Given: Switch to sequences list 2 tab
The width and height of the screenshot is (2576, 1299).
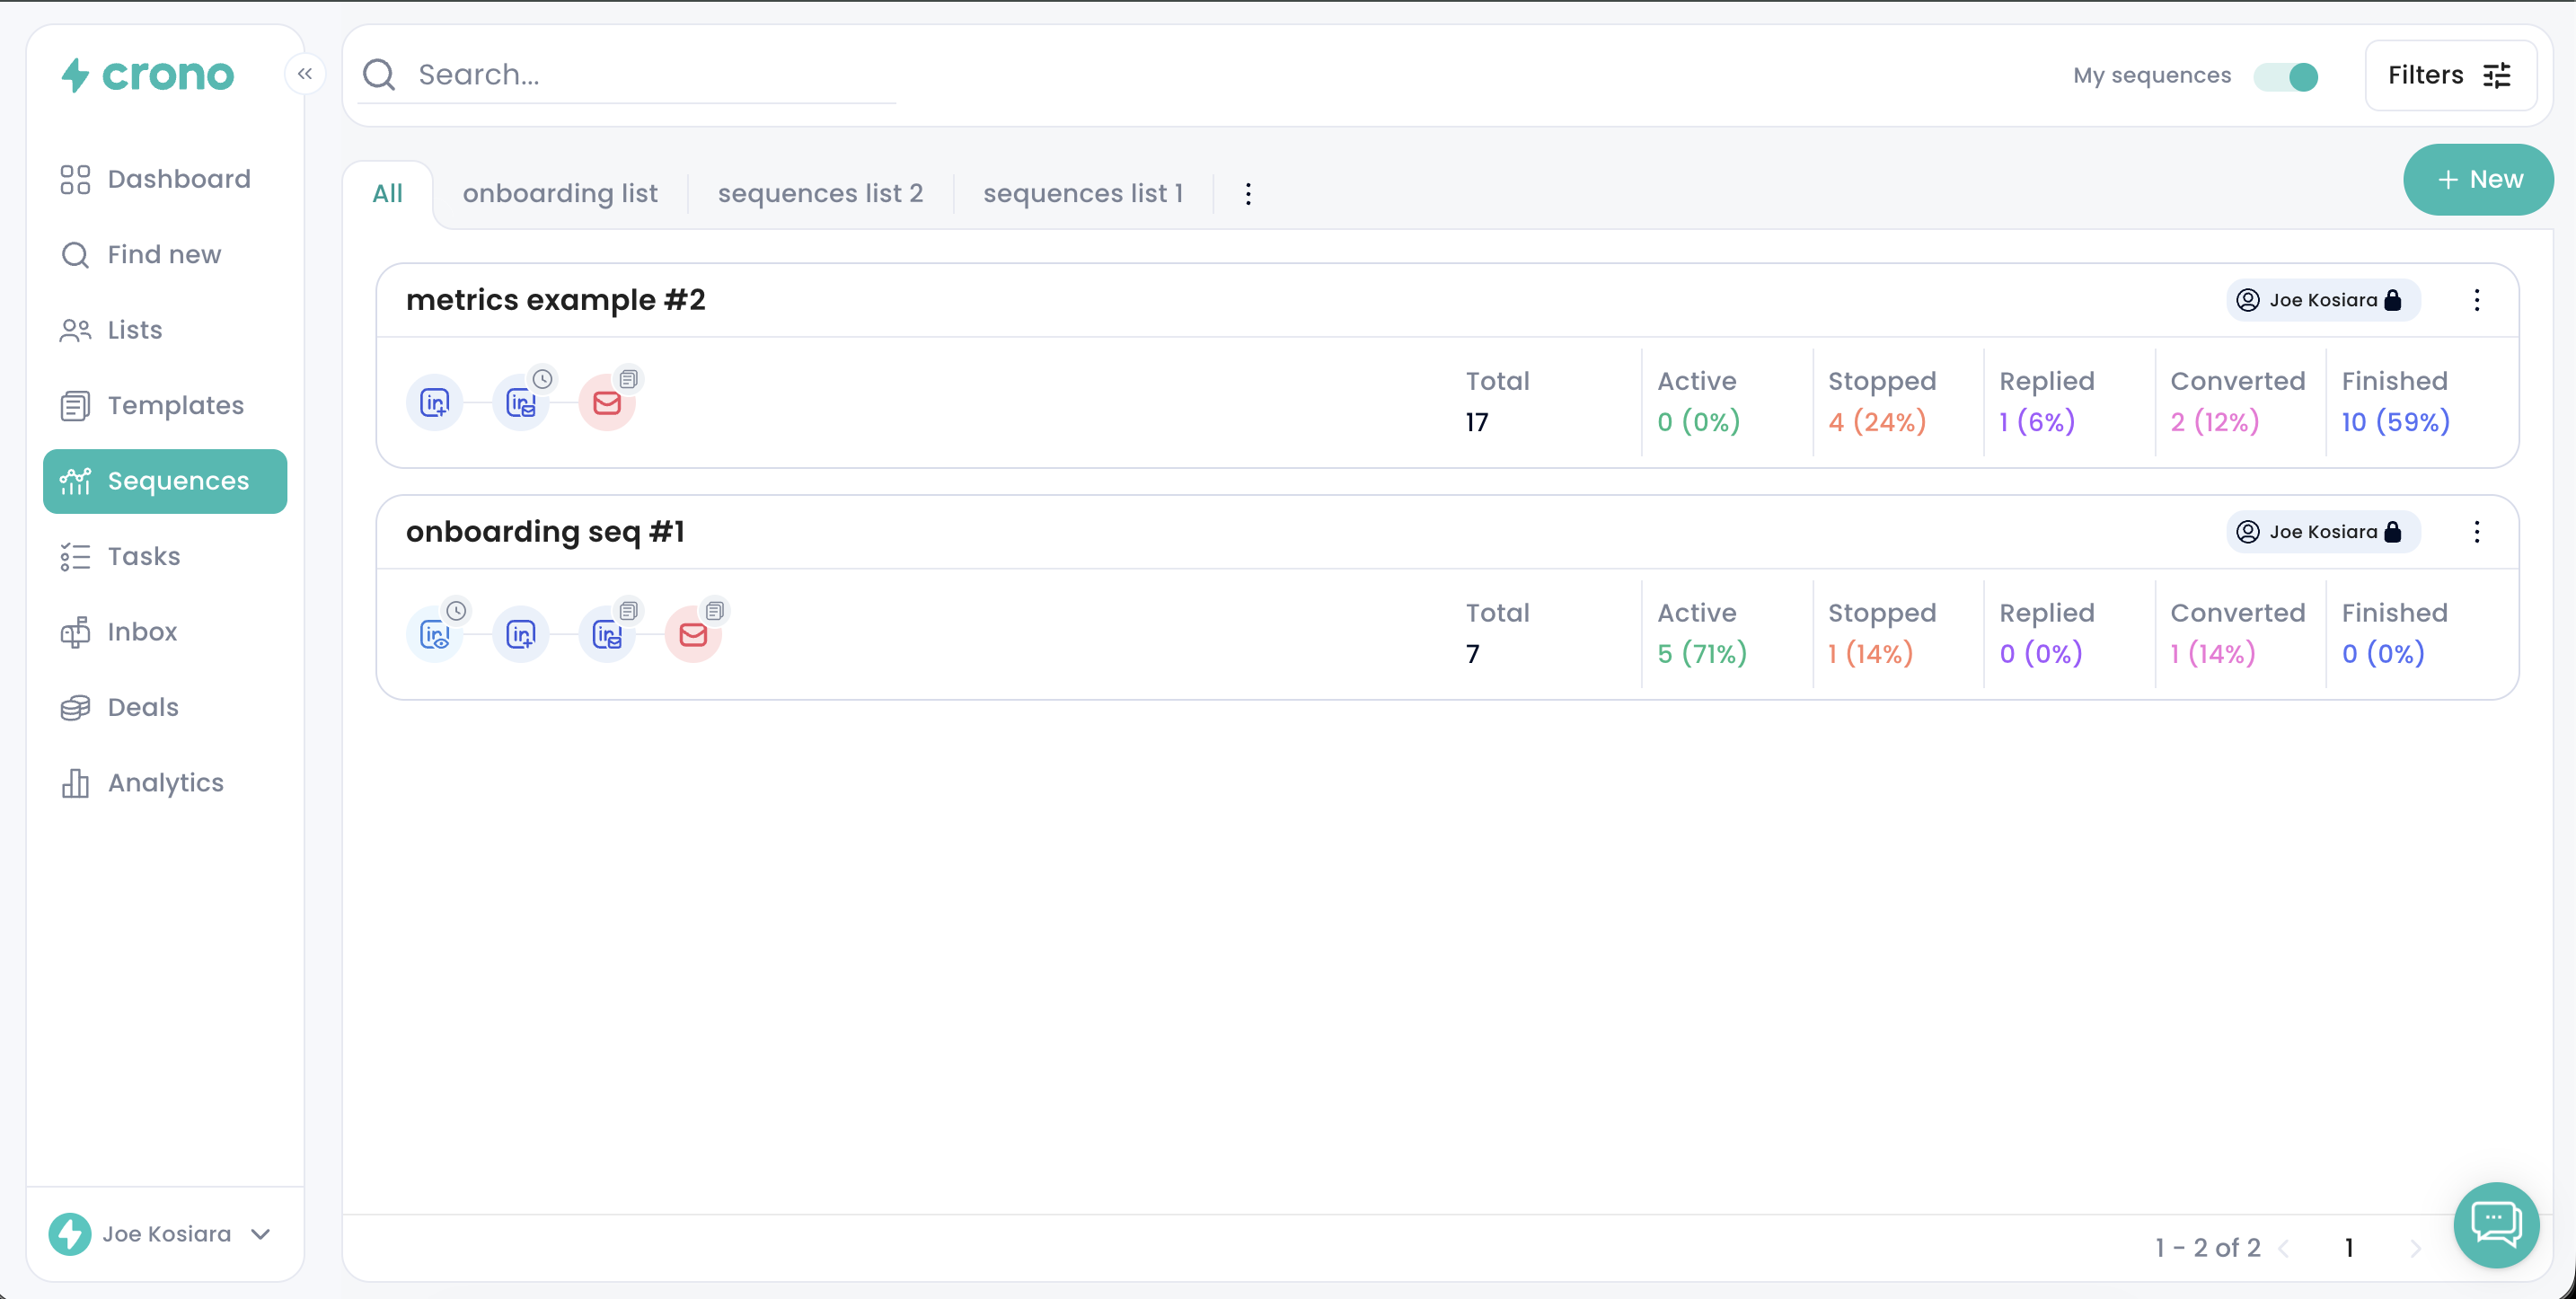Looking at the screenshot, I should tap(820, 193).
